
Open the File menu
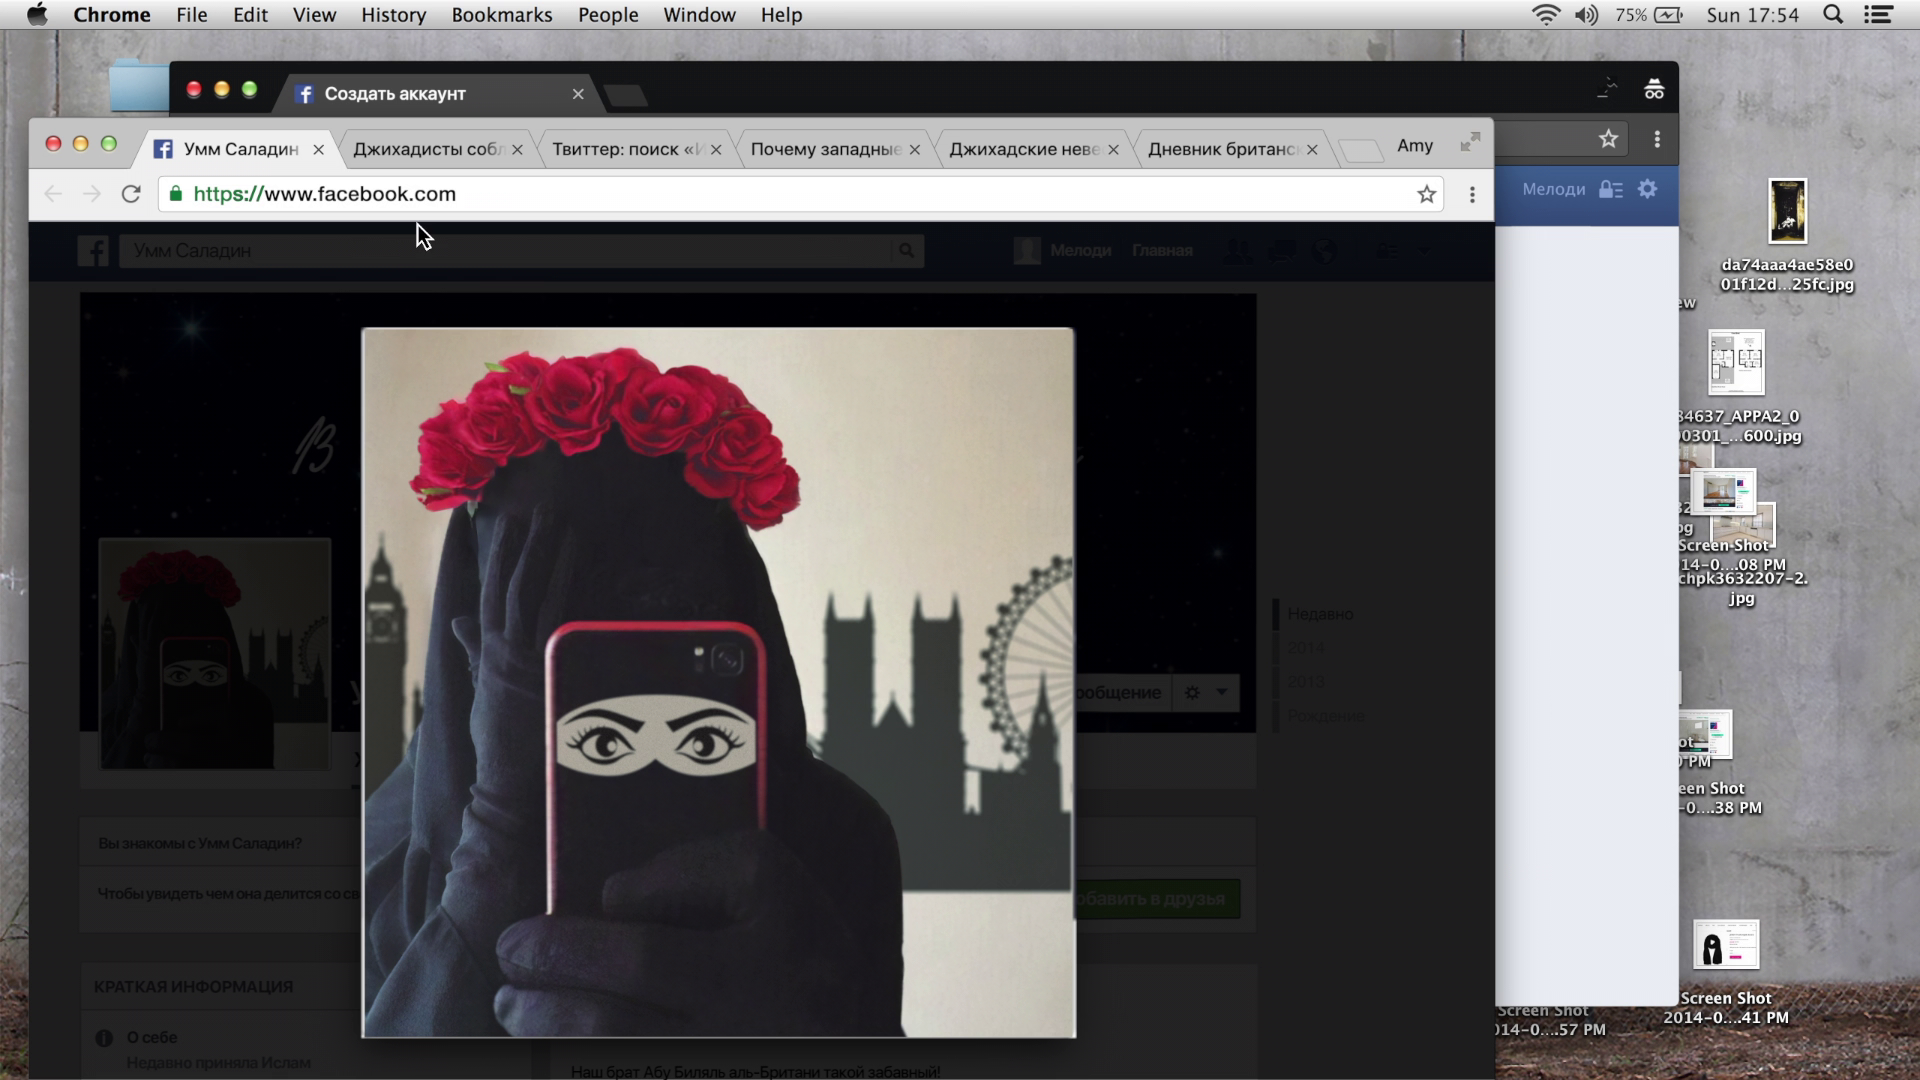click(x=191, y=15)
